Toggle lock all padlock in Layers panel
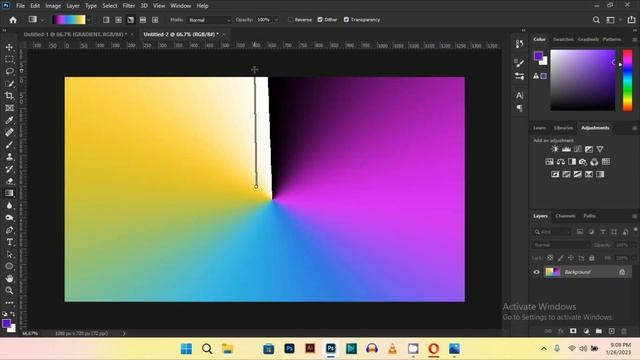This screenshot has width=640, height=360. (592, 258)
